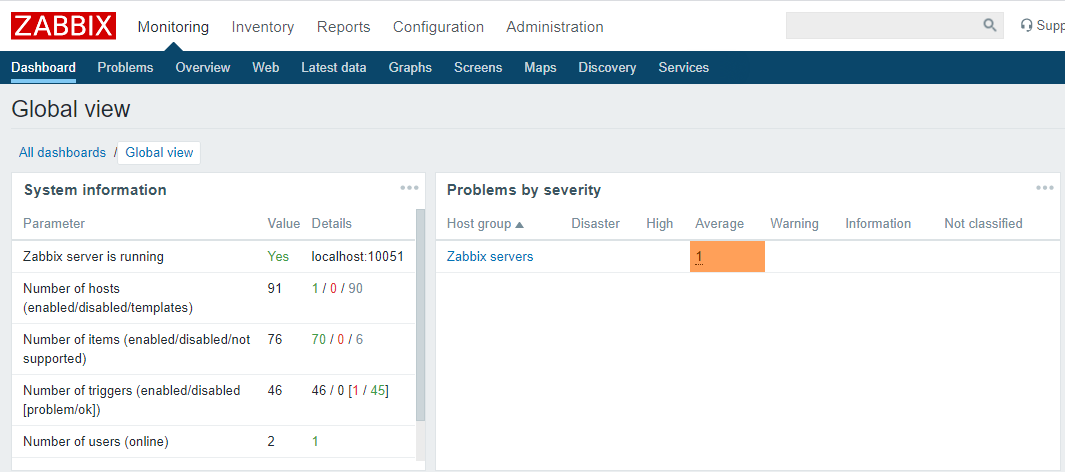
Task: Click the search magnifier icon
Action: [x=989, y=26]
